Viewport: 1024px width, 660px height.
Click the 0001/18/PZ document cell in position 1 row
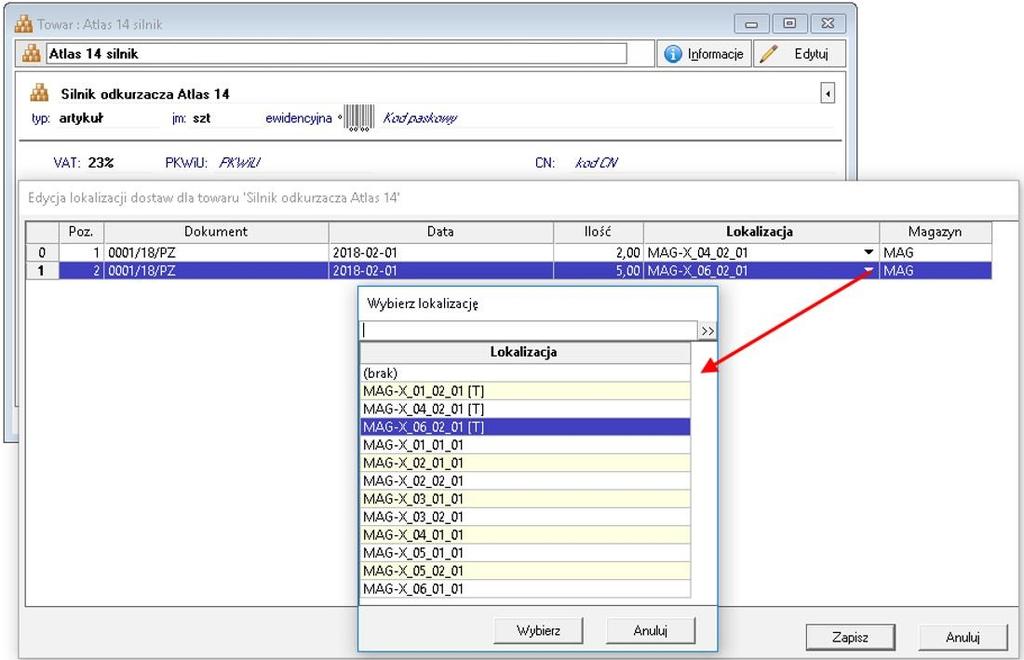coord(216,252)
